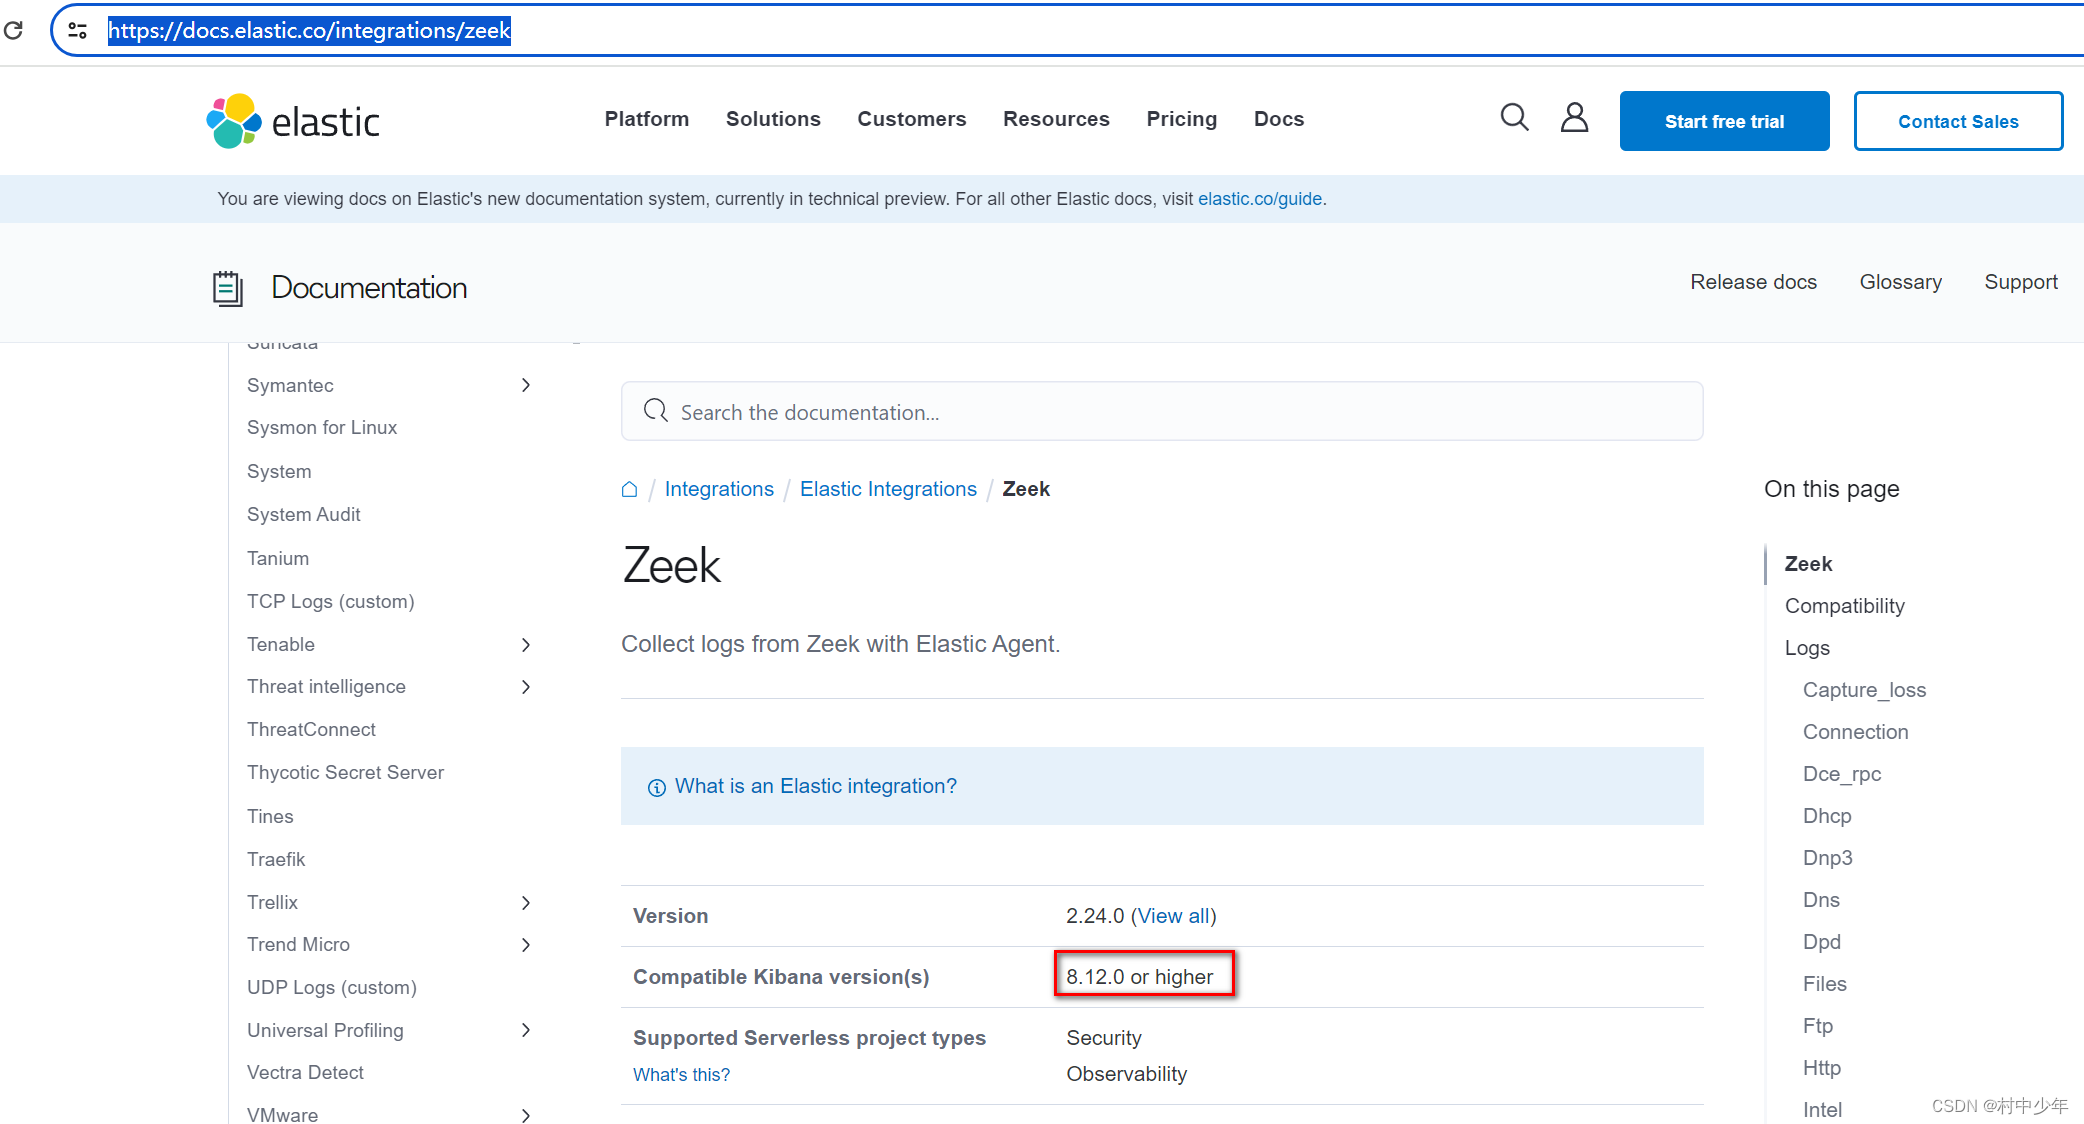Open the user account icon

1574,118
